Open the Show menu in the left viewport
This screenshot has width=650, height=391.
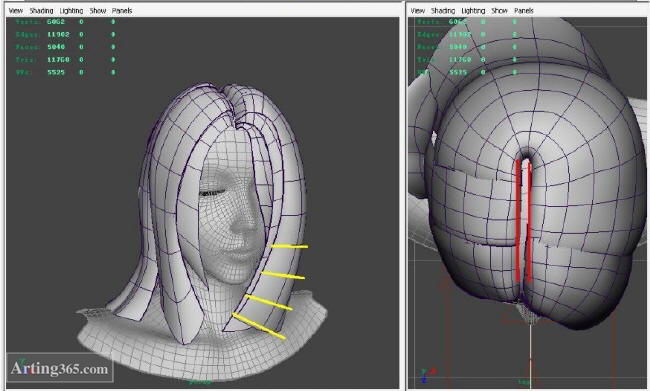pyautogui.click(x=98, y=11)
